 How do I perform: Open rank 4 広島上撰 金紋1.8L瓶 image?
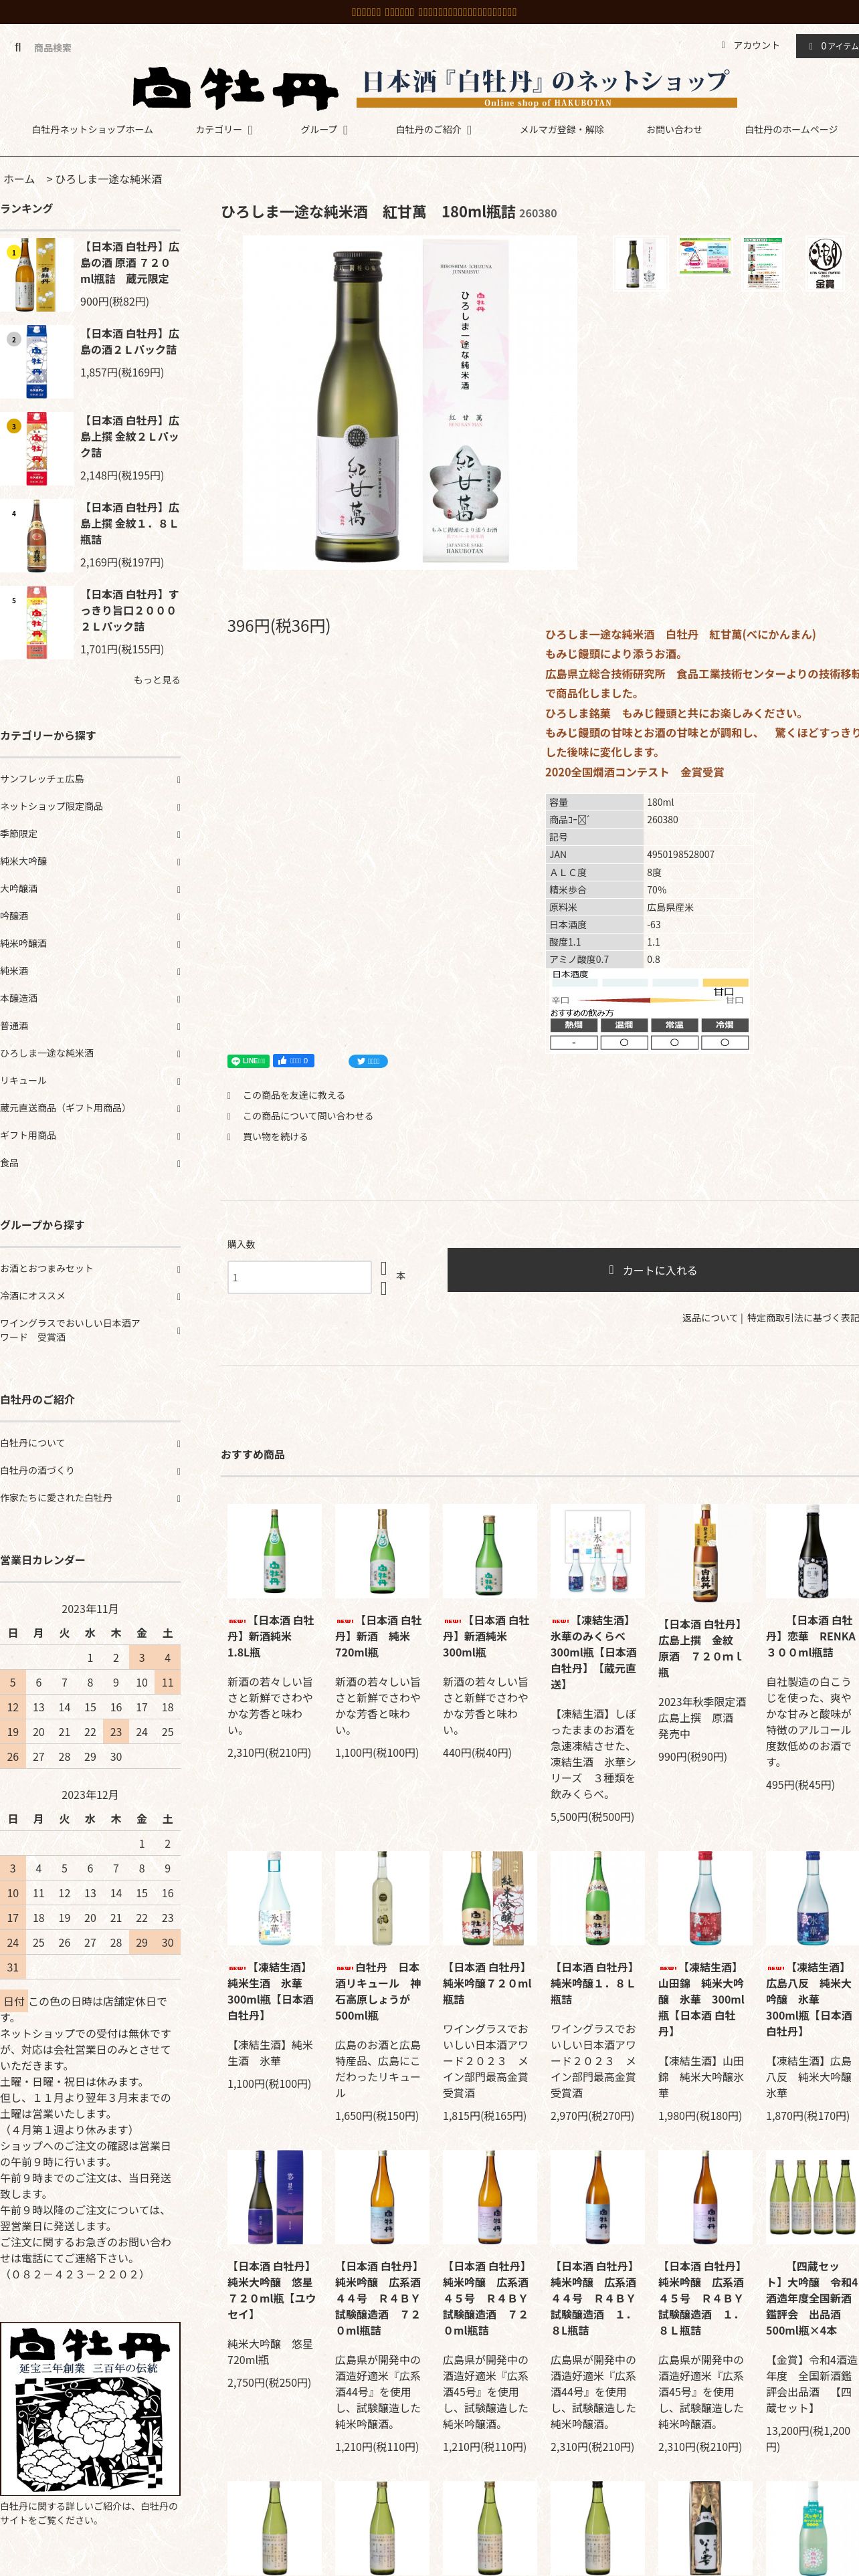tap(36, 535)
